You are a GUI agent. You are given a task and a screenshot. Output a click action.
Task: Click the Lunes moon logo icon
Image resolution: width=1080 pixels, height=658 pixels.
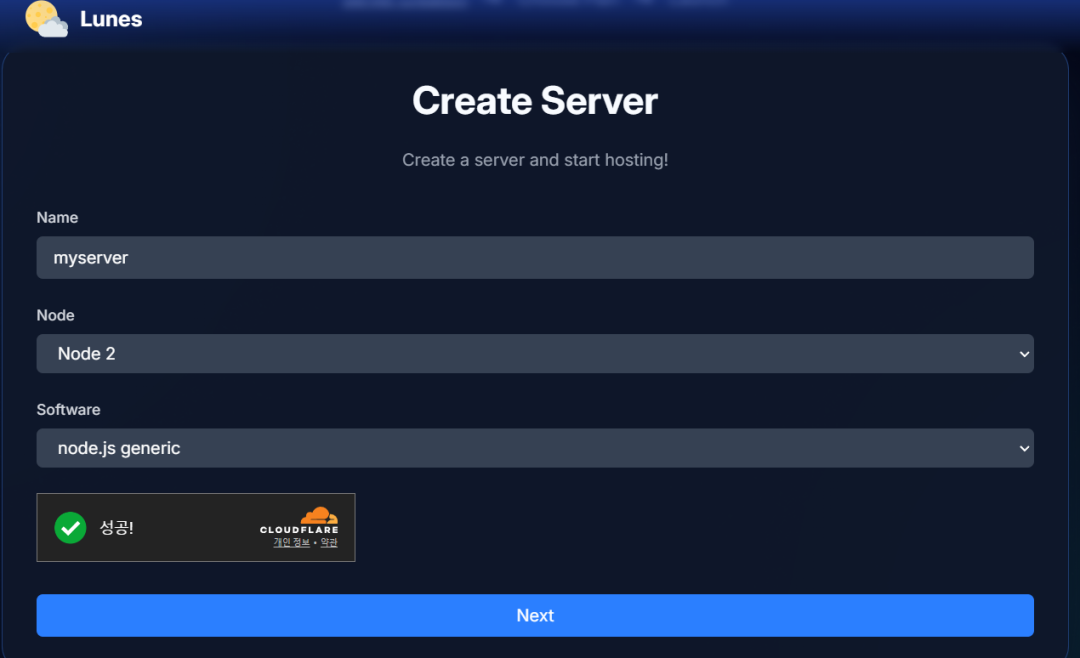point(46,19)
